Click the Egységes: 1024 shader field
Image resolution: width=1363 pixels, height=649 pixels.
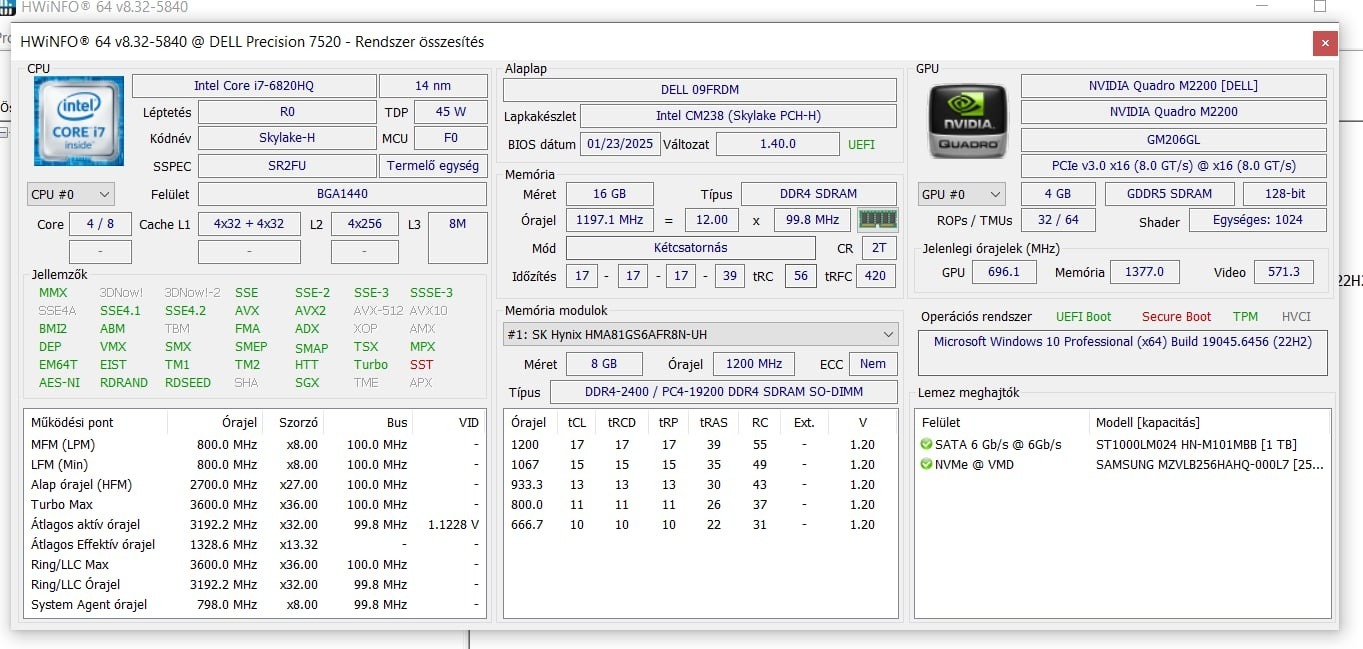pos(1256,220)
